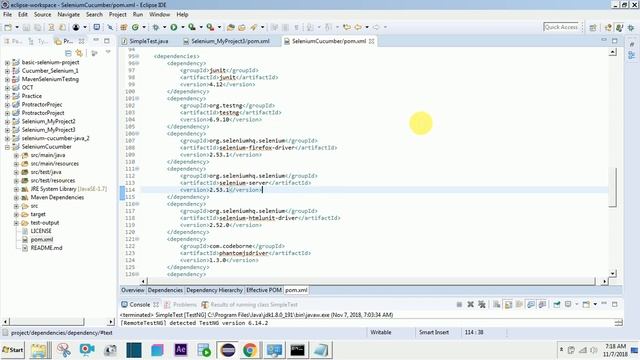
Task: Select the LICENSE file in the tree
Action: pyautogui.click(x=41, y=231)
